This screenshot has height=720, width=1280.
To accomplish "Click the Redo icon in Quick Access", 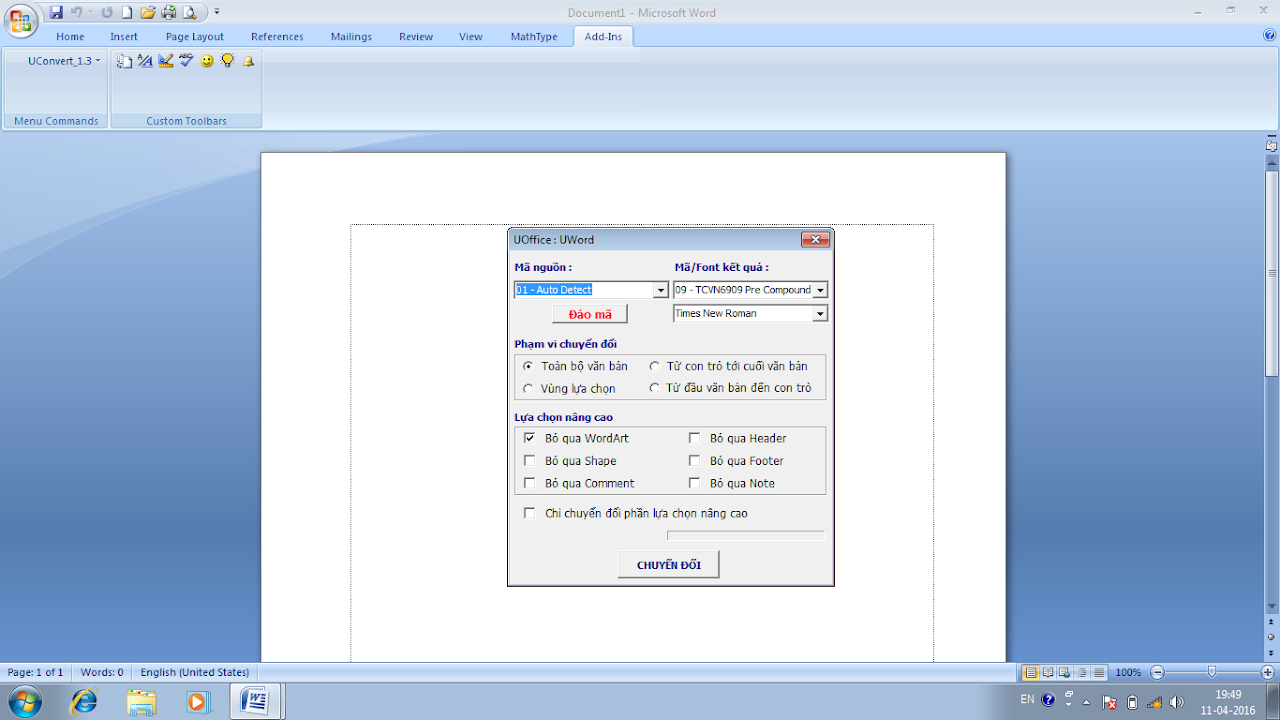I will [x=107, y=13].
